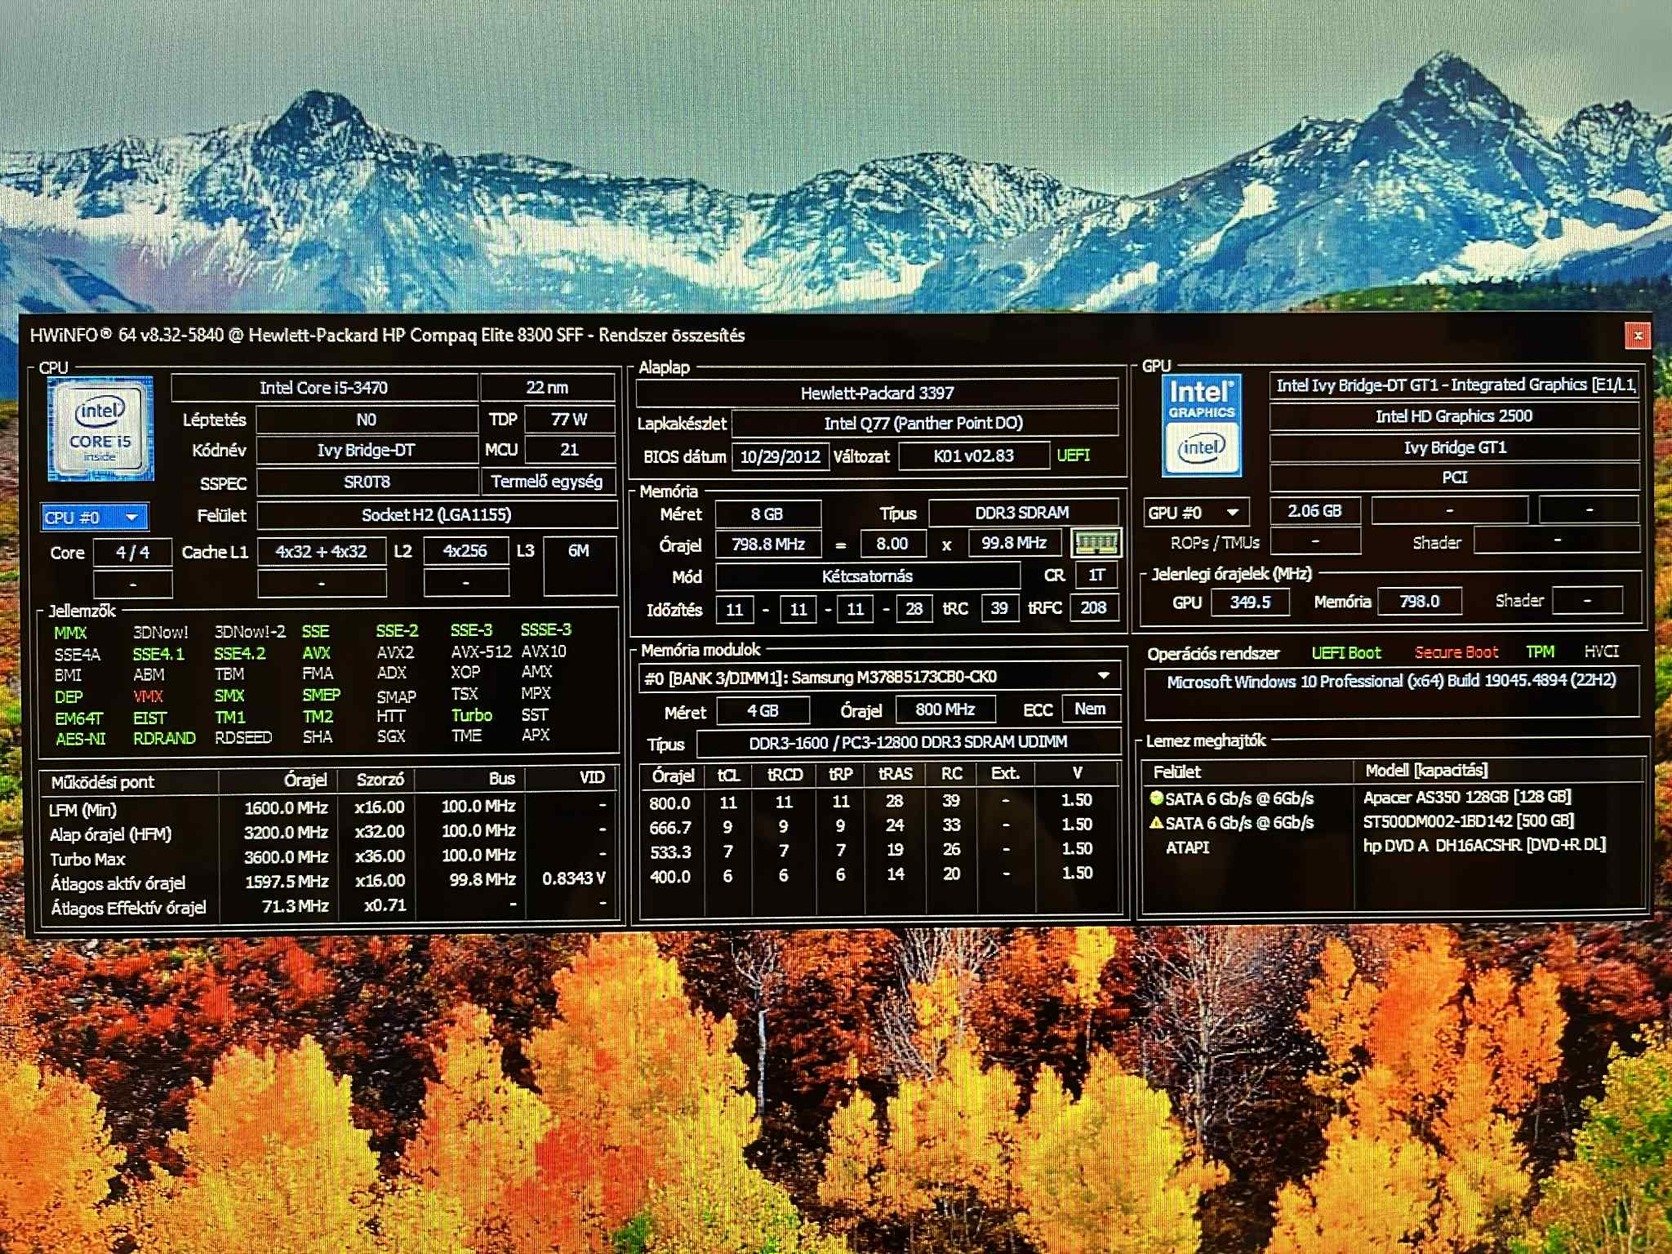Click the green status dot of Apacer drive
The width and height of the screenshot is (1672, 1254).
pyautogui.click(x=1156, y=798)
